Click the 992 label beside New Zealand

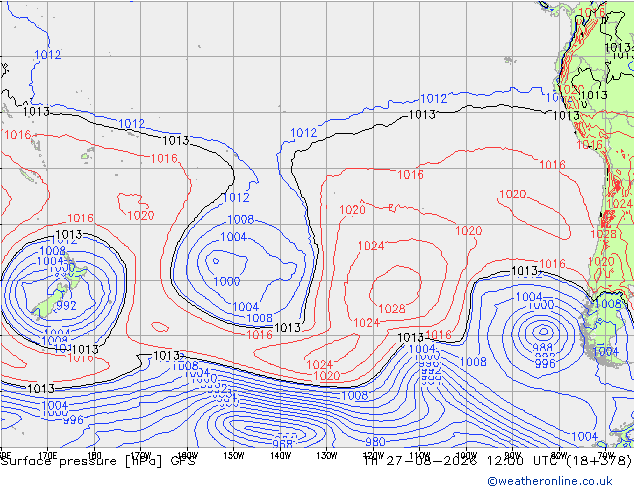[66, 306]
